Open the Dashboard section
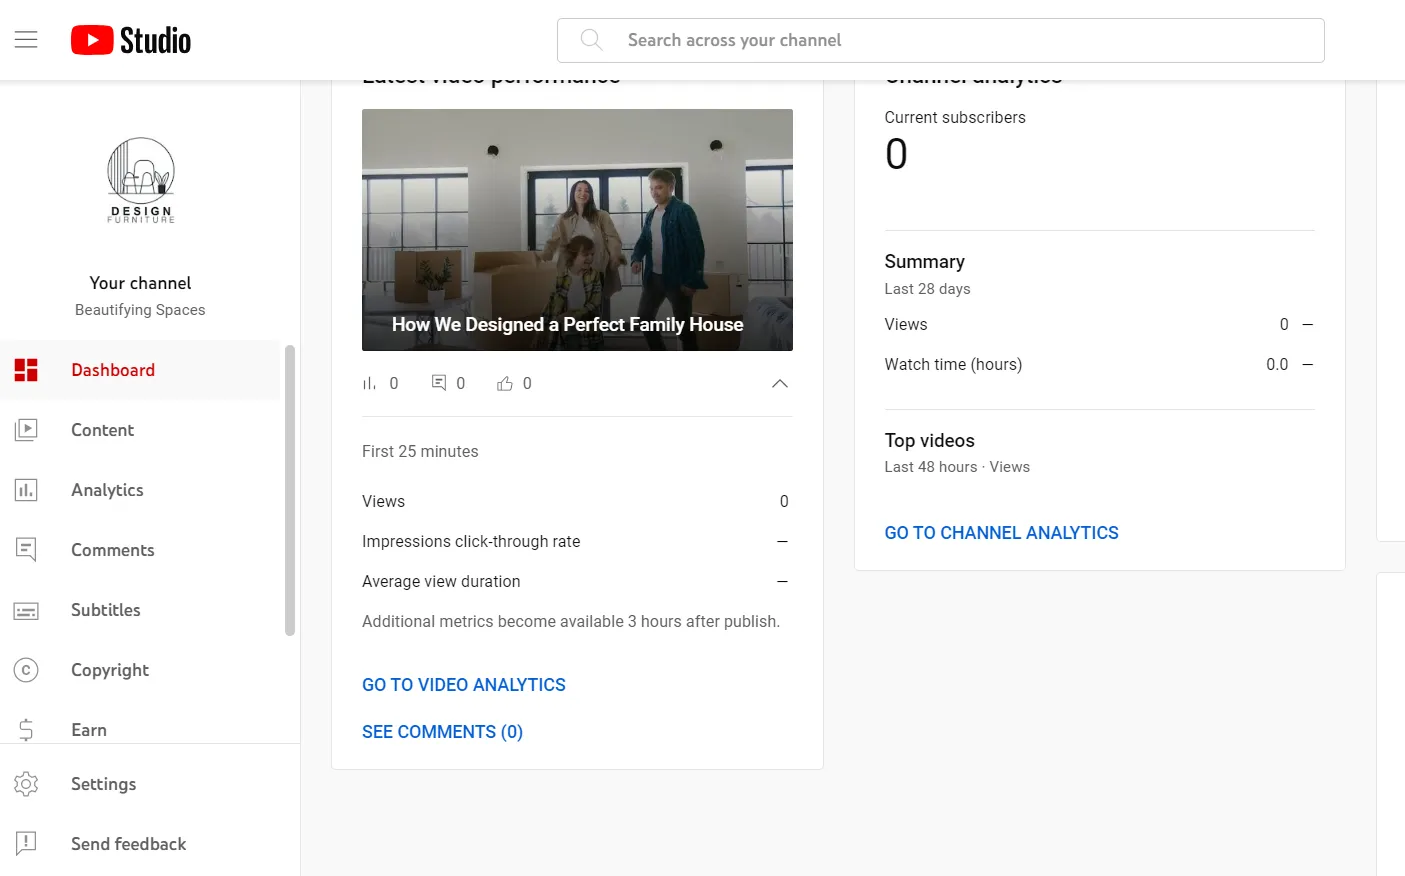The image size is (1405, 876). 112,370
